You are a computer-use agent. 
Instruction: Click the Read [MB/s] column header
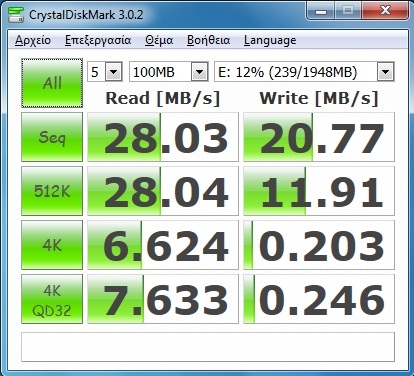163,99
